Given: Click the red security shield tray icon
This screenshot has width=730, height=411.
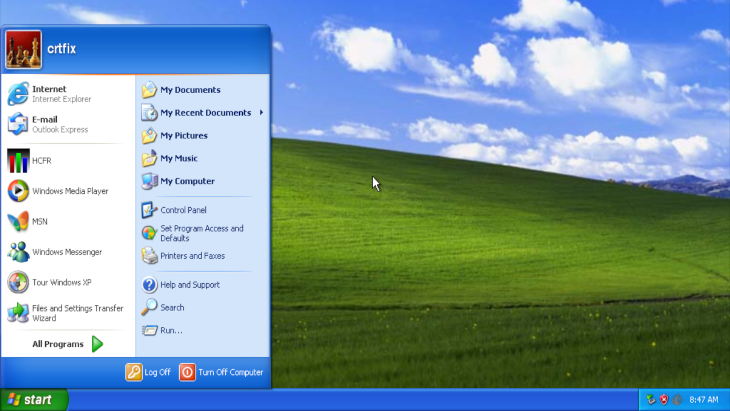Looking at the screenshot, I should 663,400.
